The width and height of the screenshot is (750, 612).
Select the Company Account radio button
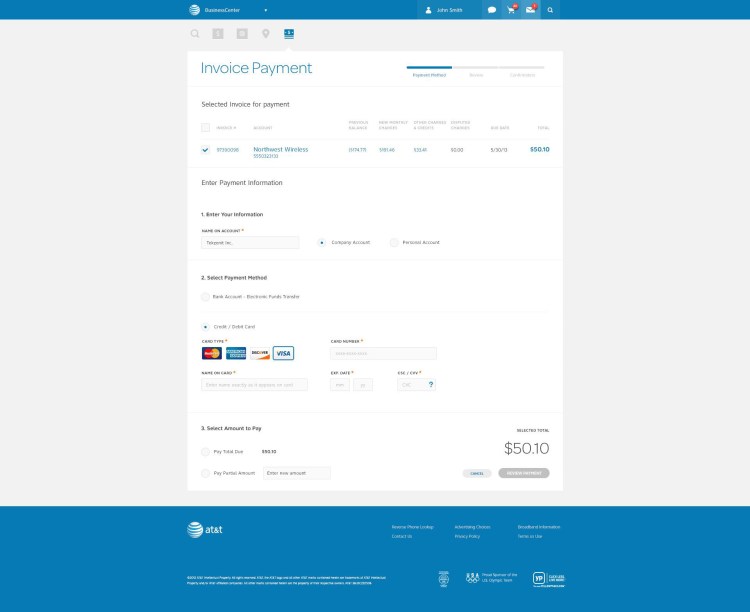coord(322,243)
